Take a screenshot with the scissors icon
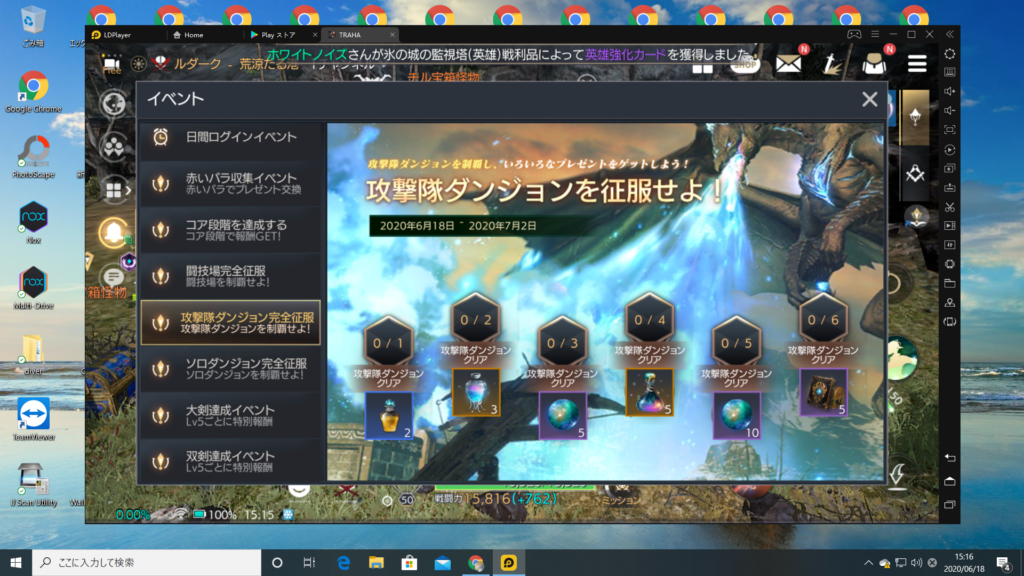The image size is (1024, 576). [x=950, y=207]
